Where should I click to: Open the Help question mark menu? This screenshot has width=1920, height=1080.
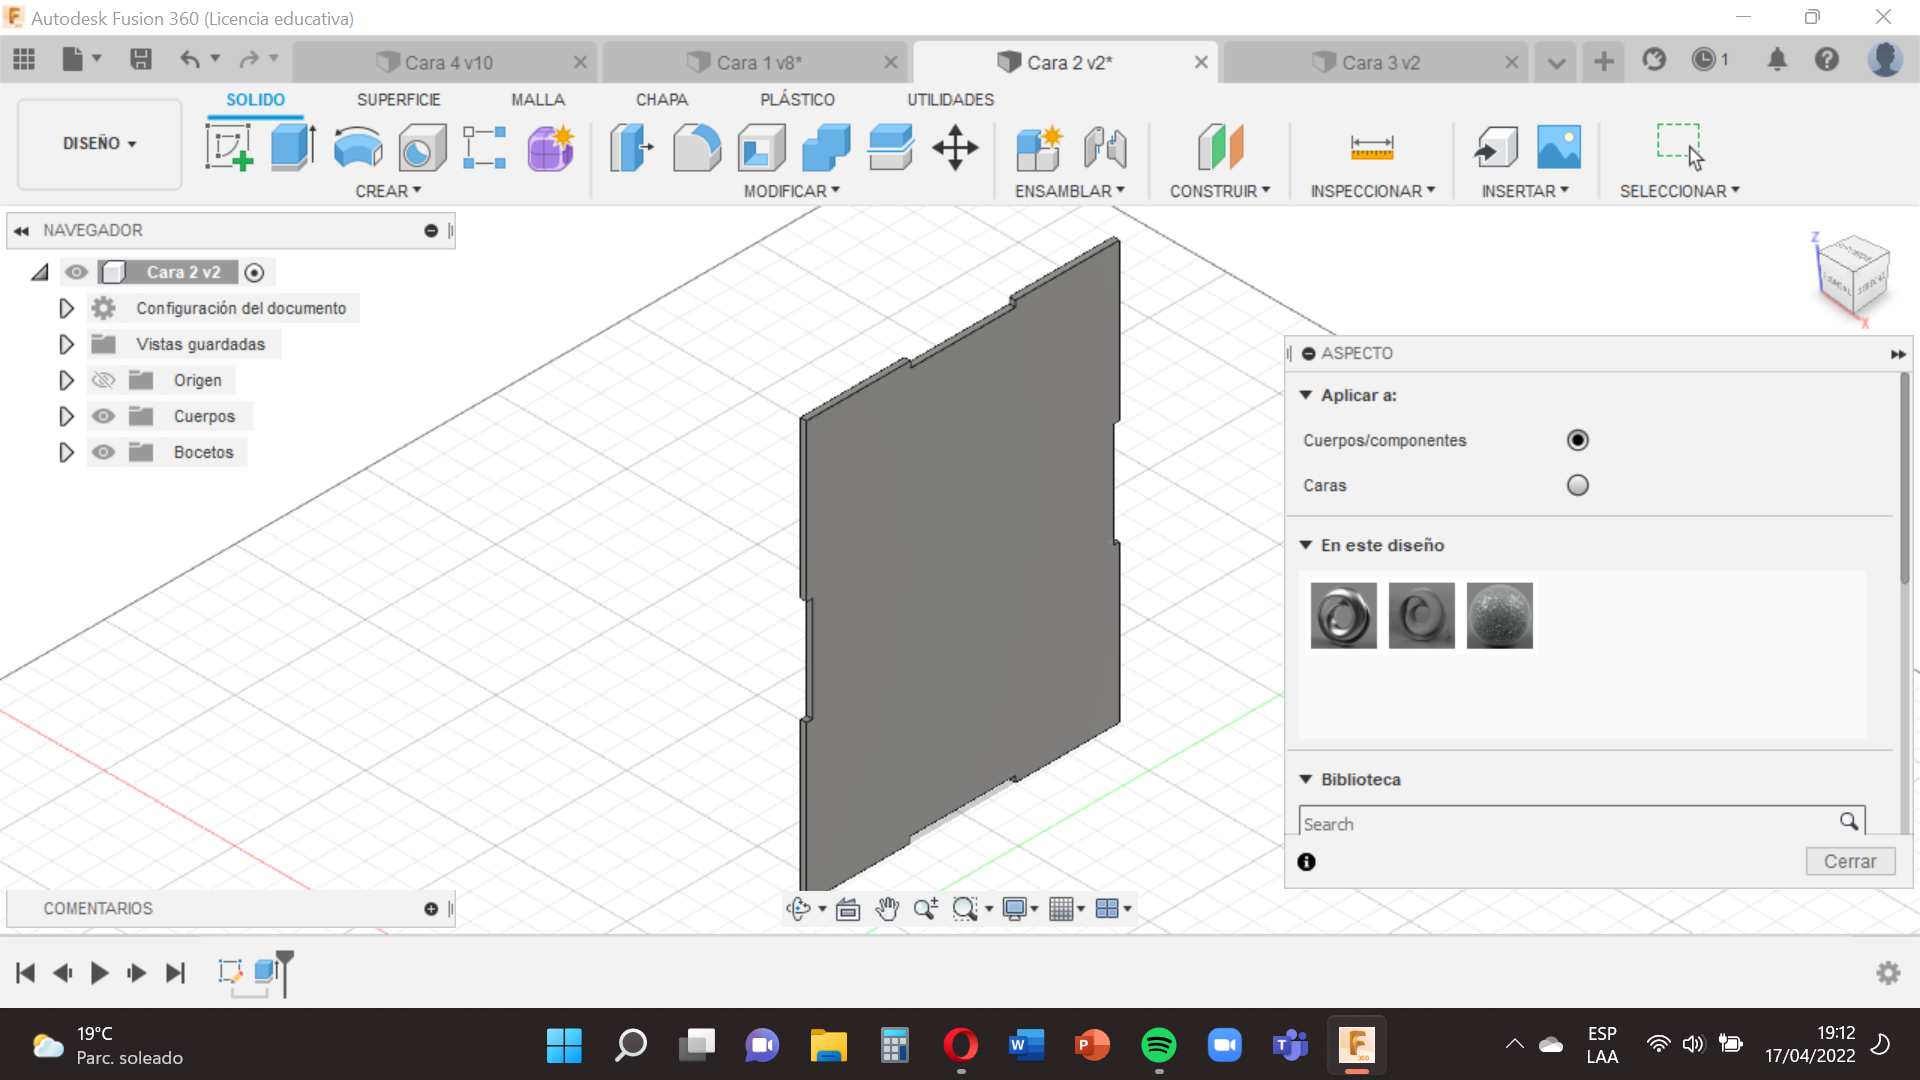pos(1827,60)
